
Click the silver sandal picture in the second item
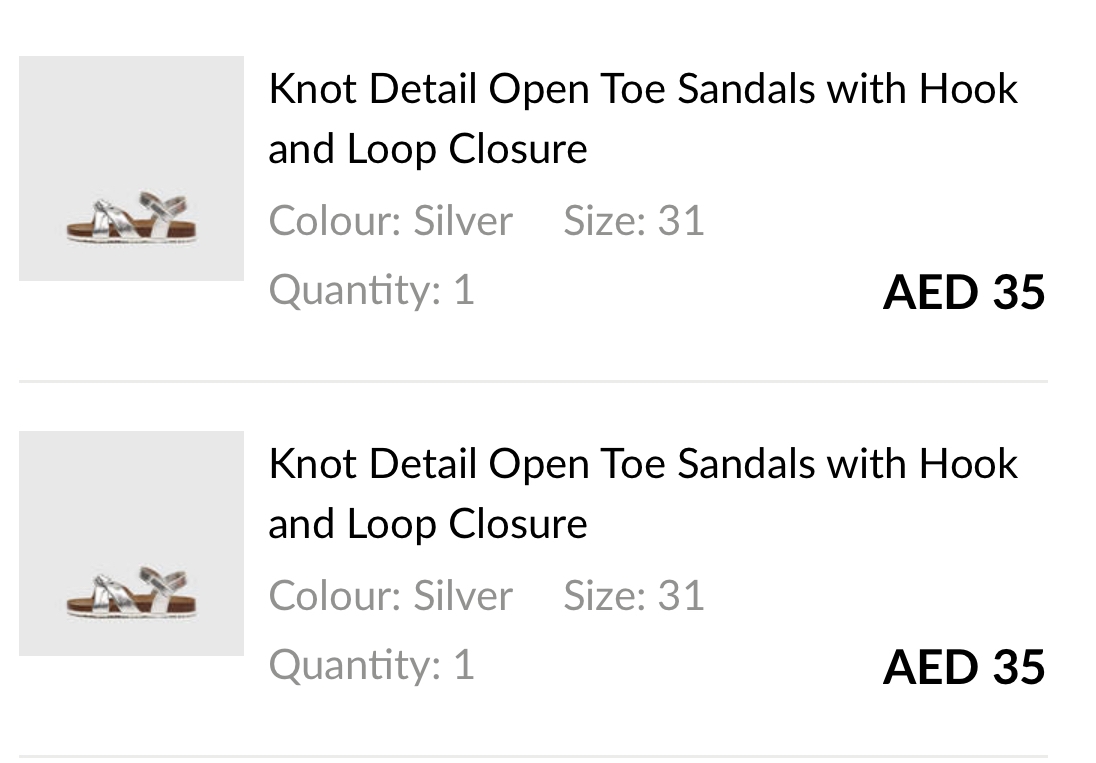tap(131, 592)
